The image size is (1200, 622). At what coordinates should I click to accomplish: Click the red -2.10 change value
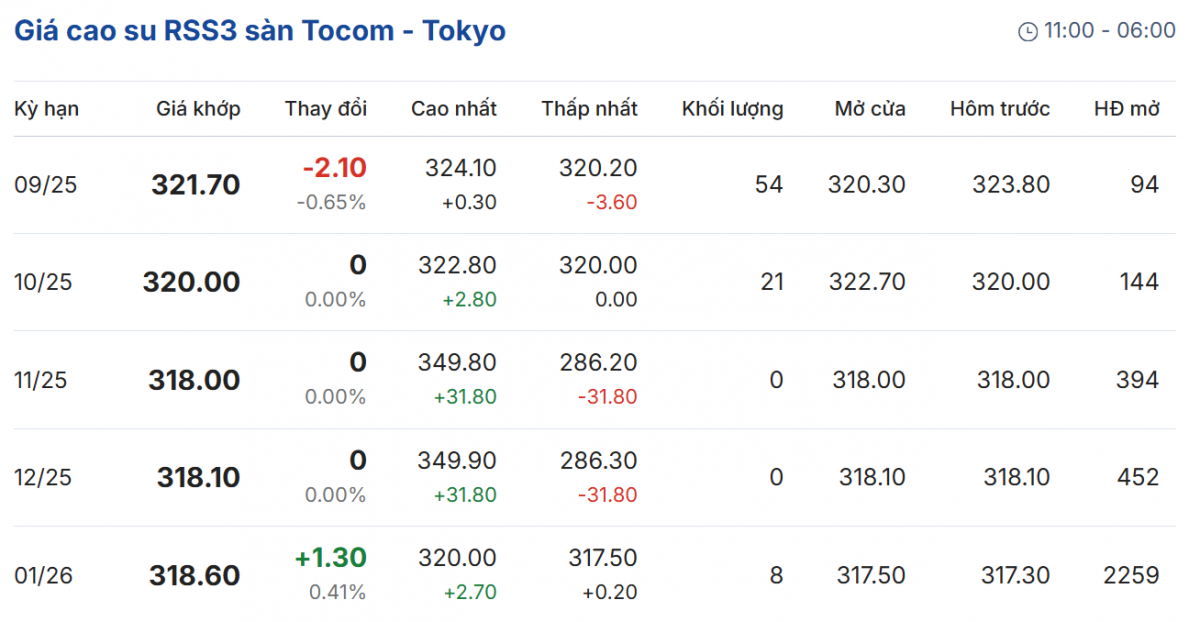[334, 167]
